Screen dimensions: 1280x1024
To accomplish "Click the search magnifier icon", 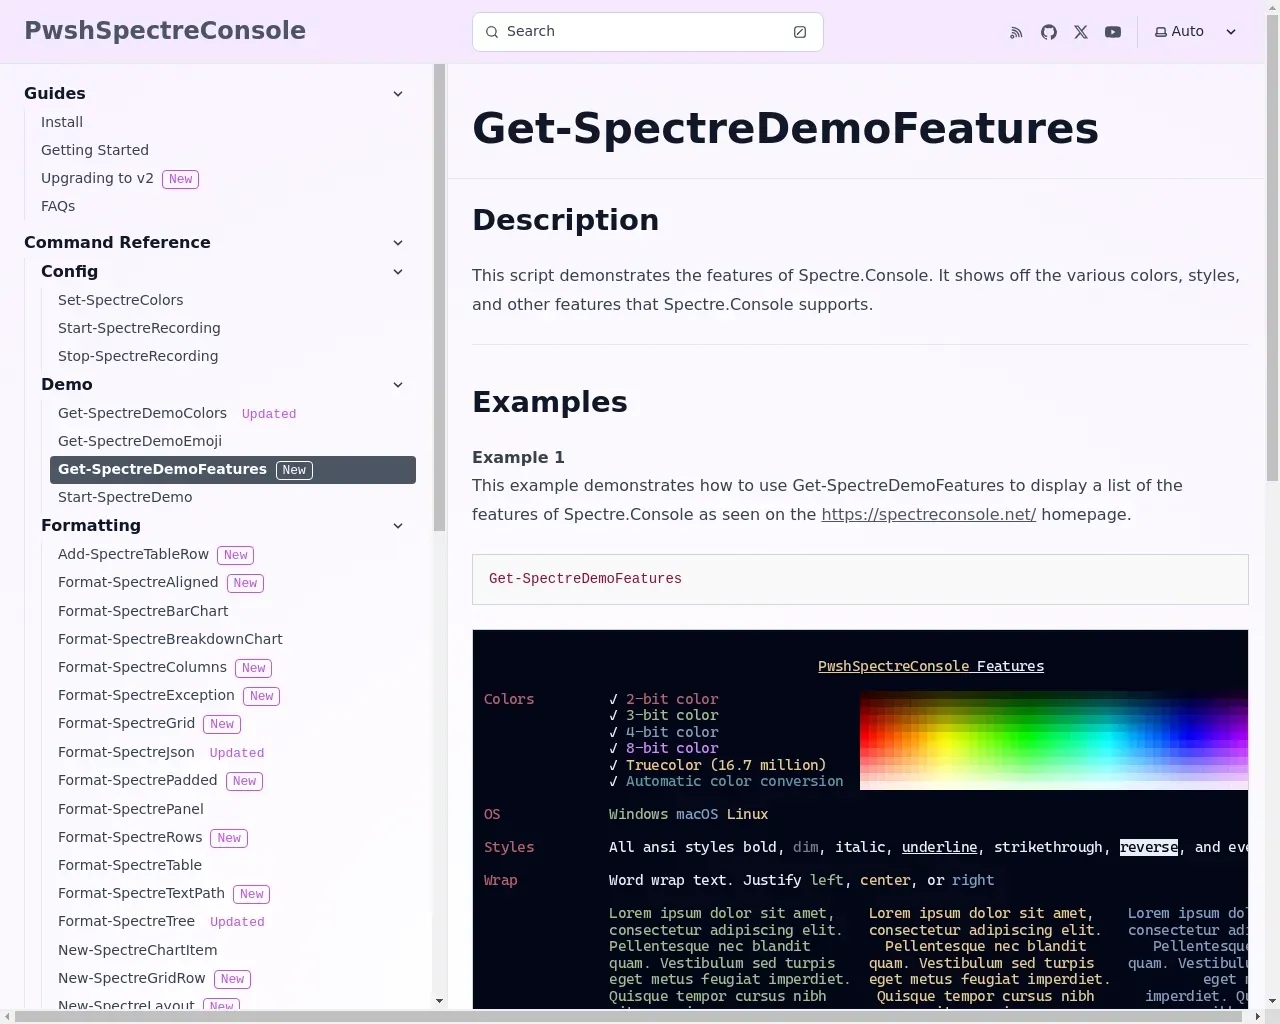I will tap(492, 32).
